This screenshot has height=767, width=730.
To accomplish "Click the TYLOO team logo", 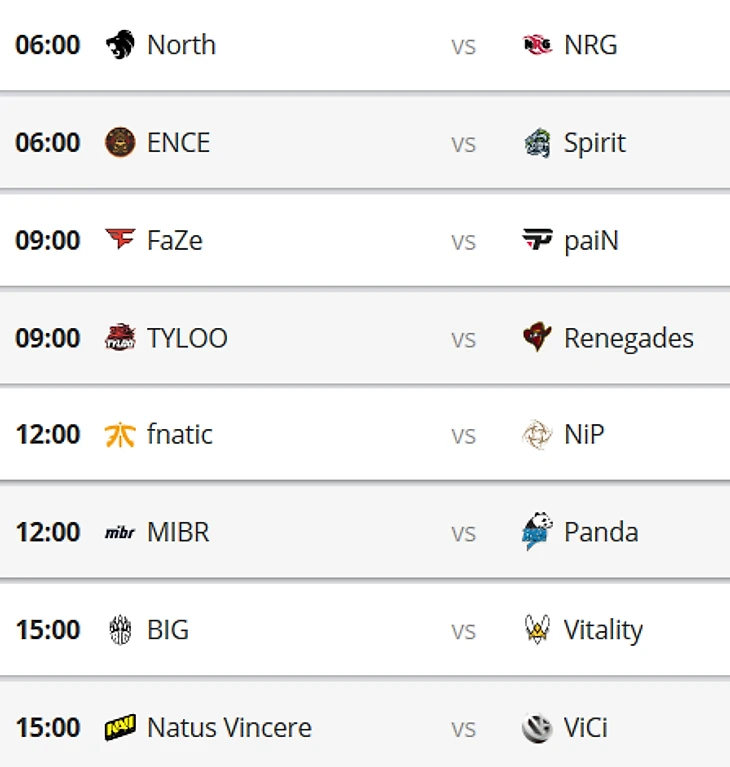I will [120, 337].
